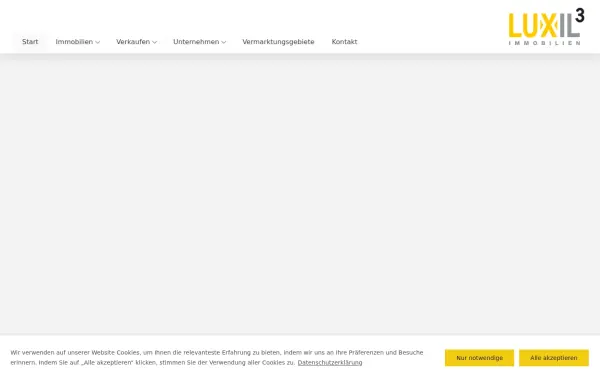Go to the Start menu item

pos(30,42)
